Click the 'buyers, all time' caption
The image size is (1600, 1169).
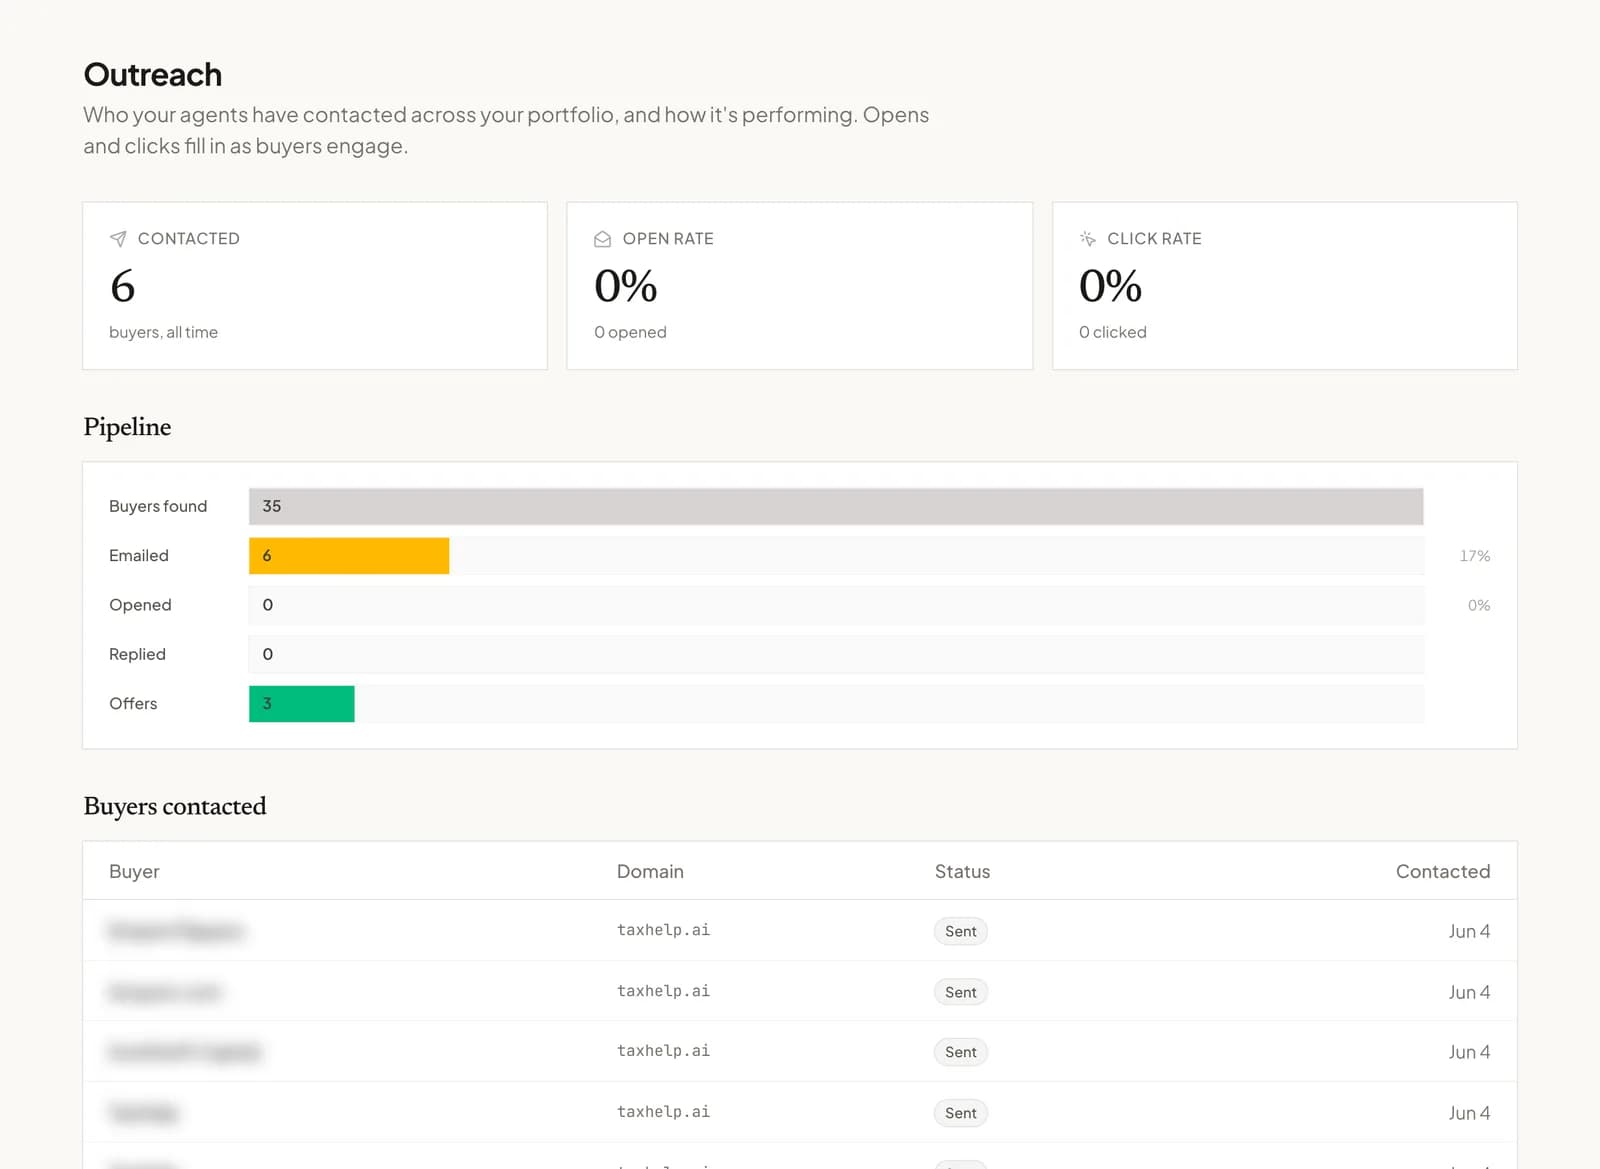point(163,332)
